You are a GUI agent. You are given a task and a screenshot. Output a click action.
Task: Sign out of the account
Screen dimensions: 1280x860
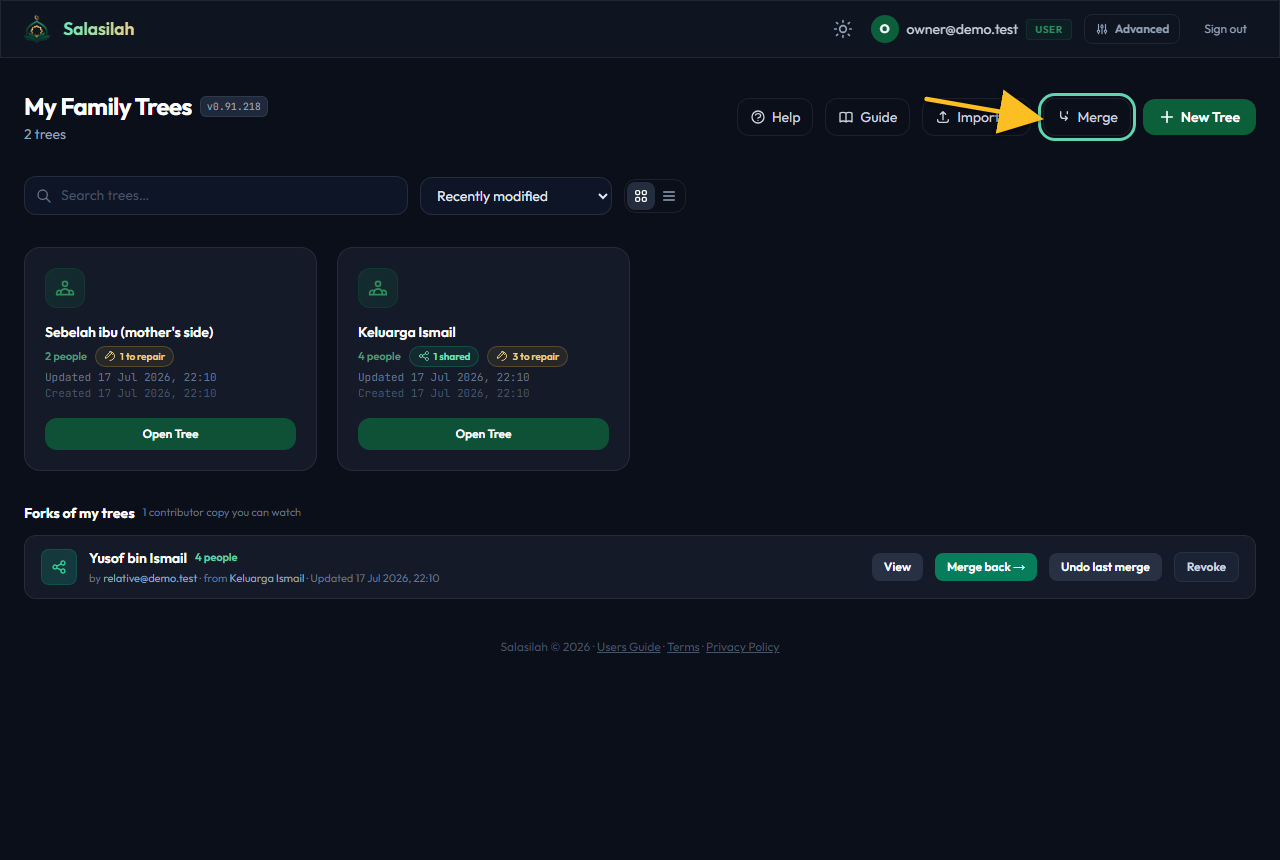pyautogui.click(x=1225, y=29)
